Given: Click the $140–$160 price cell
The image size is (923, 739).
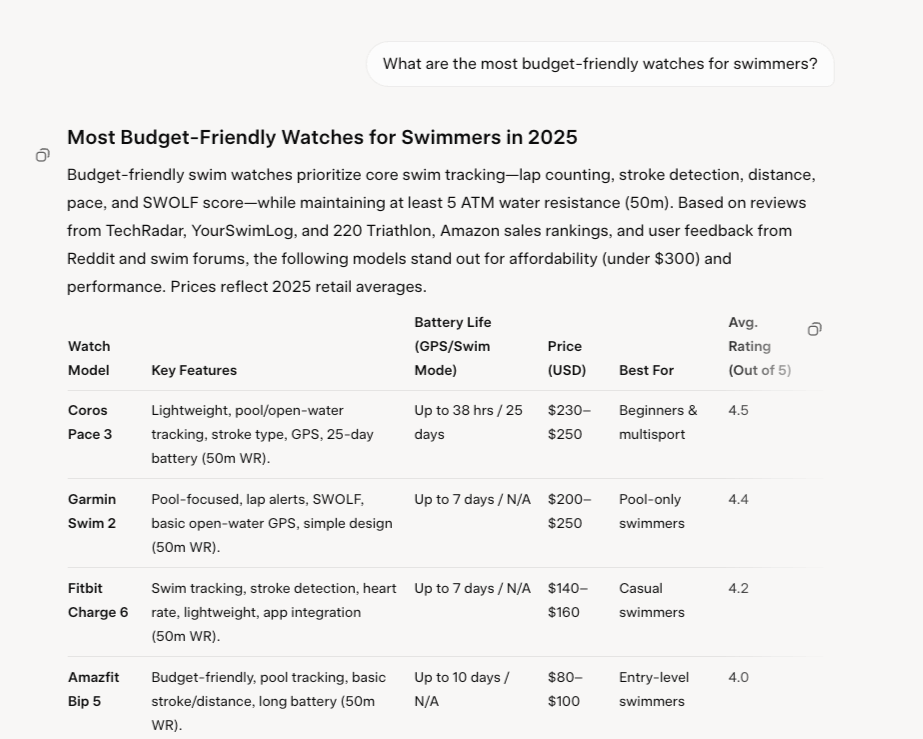Looking at the screenshot, I should pos(568,600).
